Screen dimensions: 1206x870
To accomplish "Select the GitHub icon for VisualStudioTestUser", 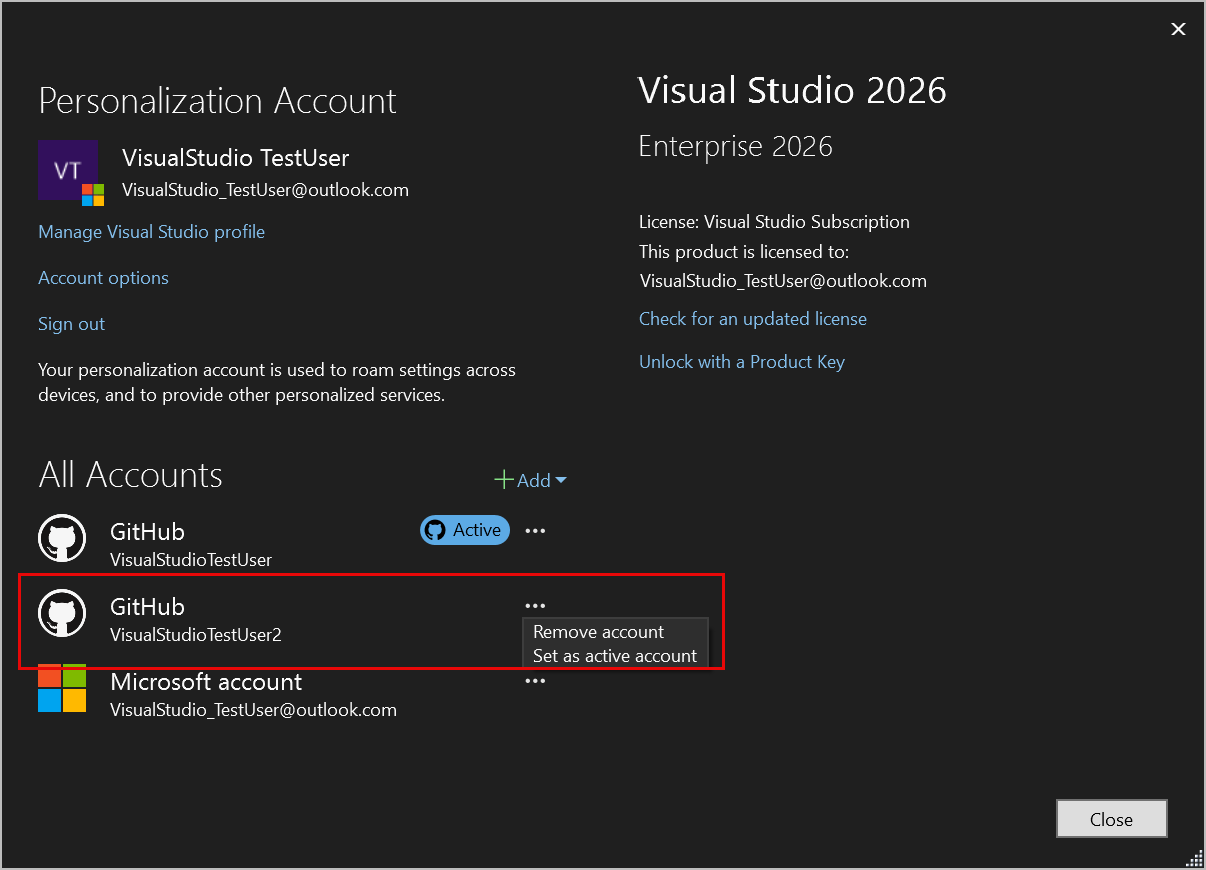I will 62,538.
